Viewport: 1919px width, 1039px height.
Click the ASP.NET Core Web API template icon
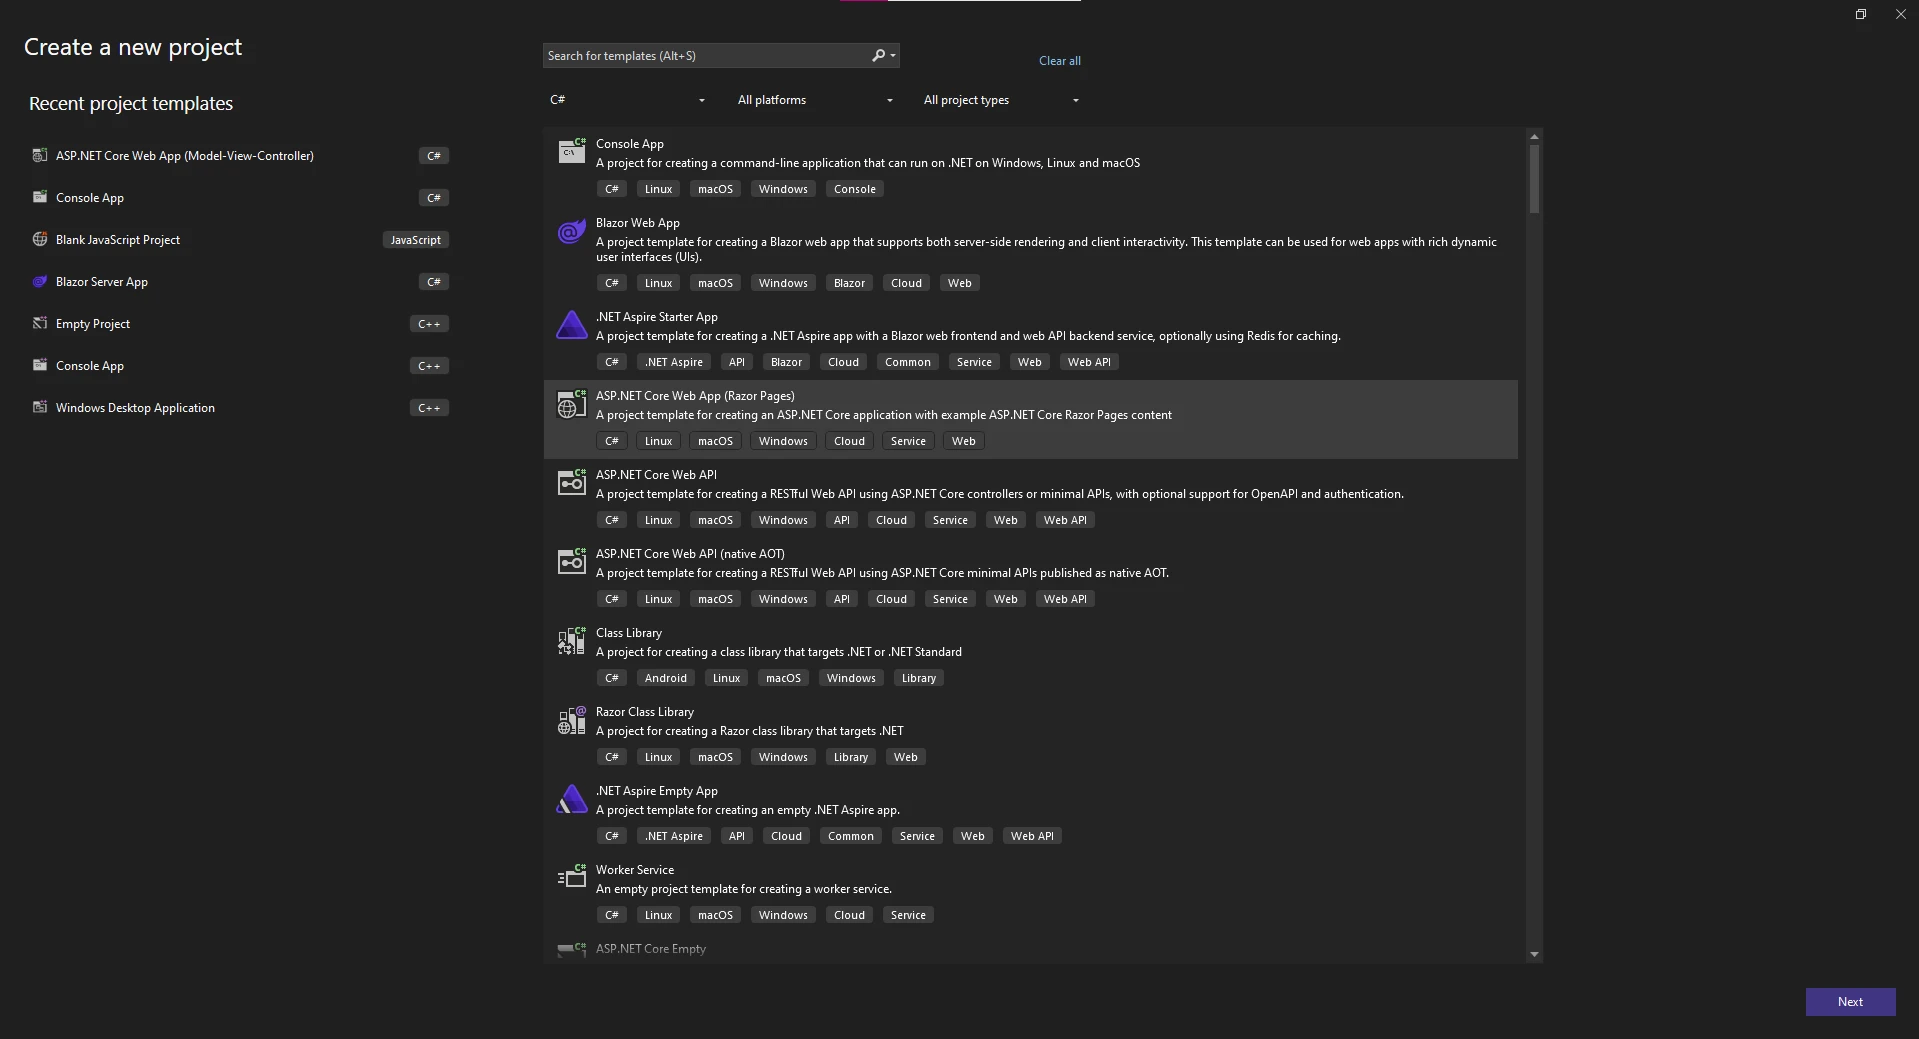click(571, 483)
